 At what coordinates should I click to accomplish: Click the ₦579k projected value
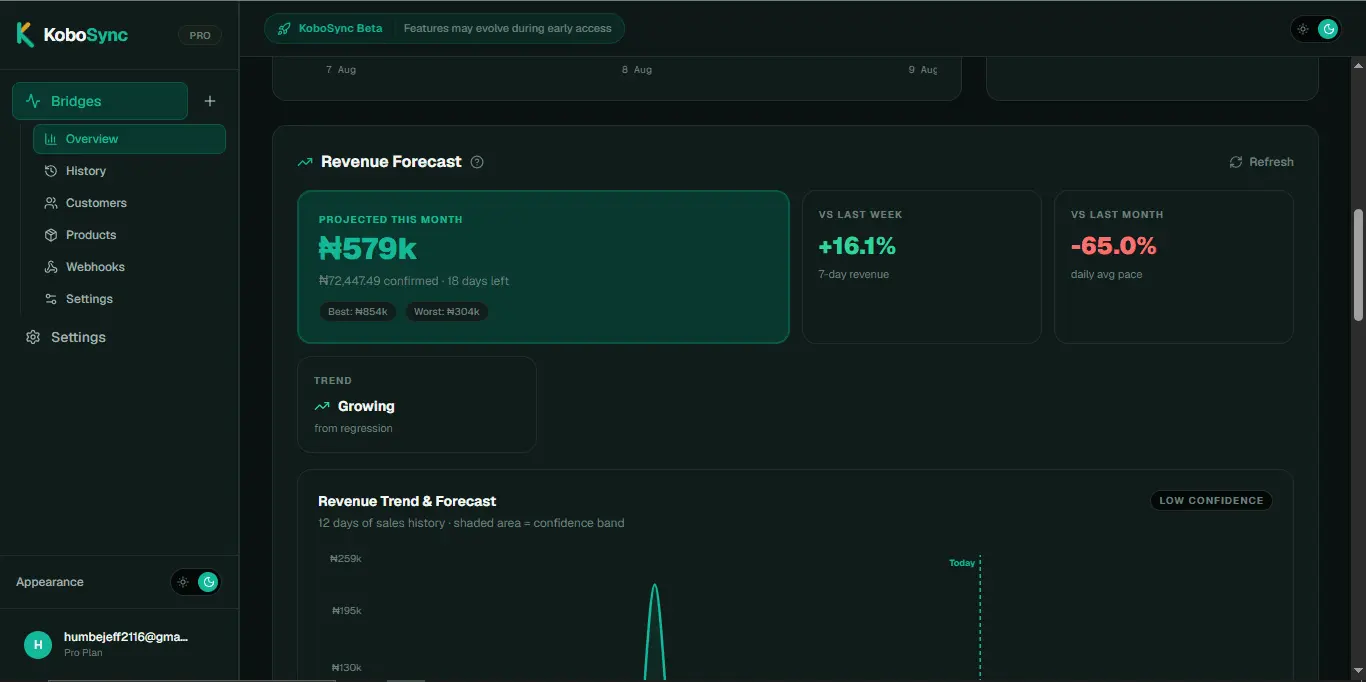pyautogui.click(x=368, y=248)
